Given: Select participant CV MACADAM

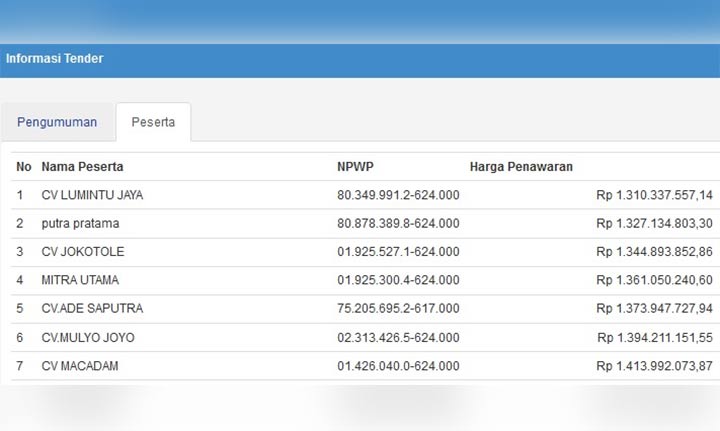Looking at the screenshot, I should click(x=80, y=366).
